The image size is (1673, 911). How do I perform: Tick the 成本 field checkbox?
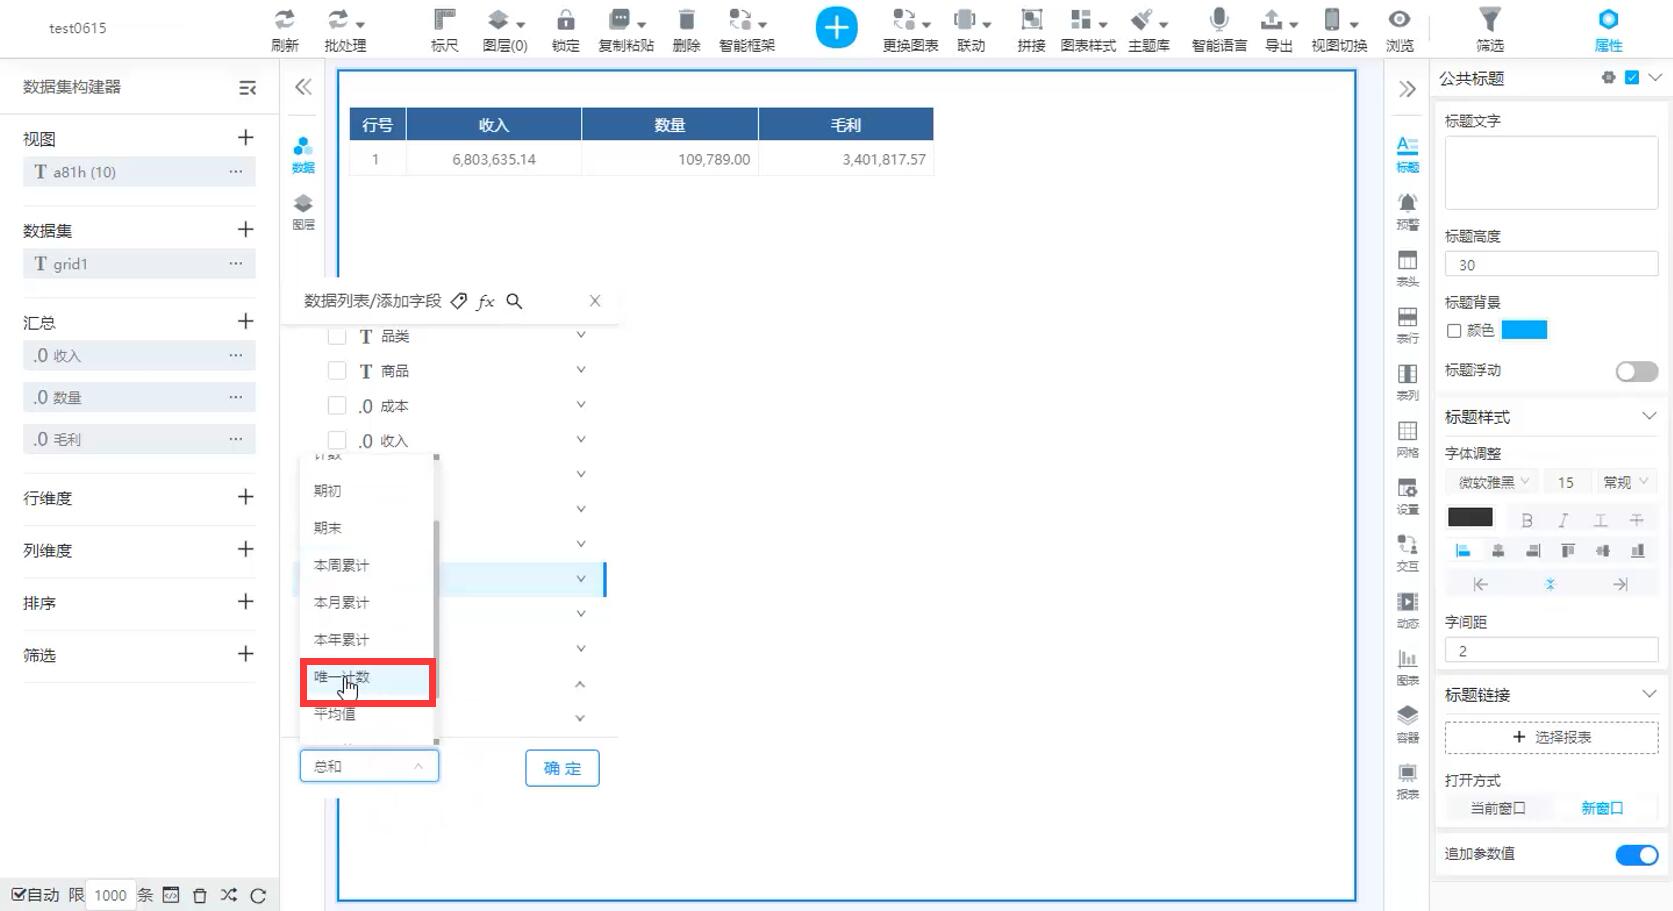point(337,406)
